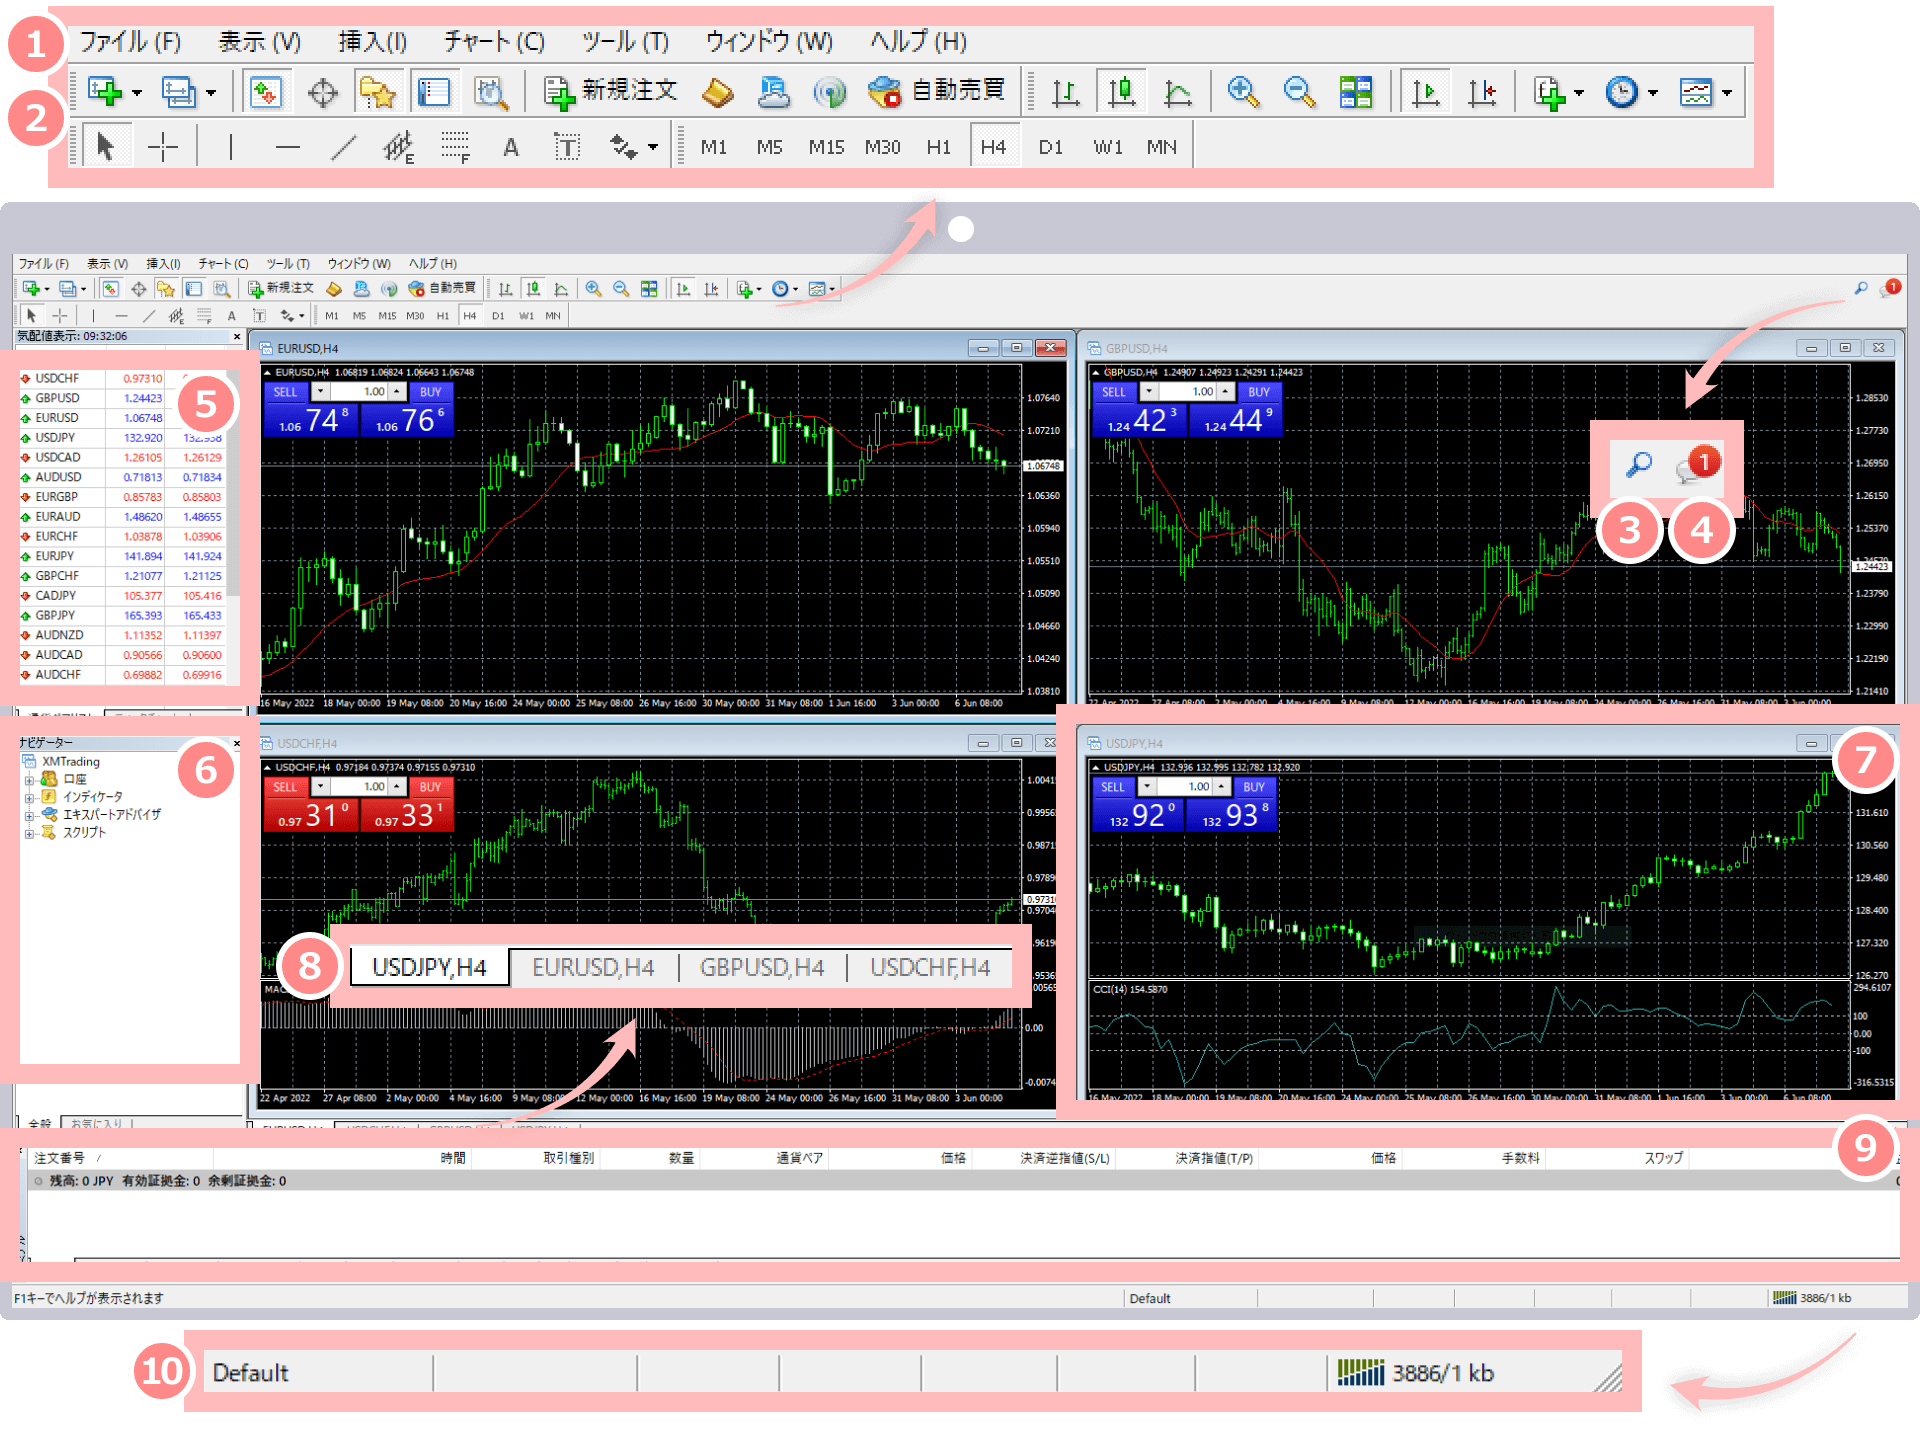Expand the 口座 accounts tree node
This screenshot has width=1920, height=1453.
pos(29,780)
